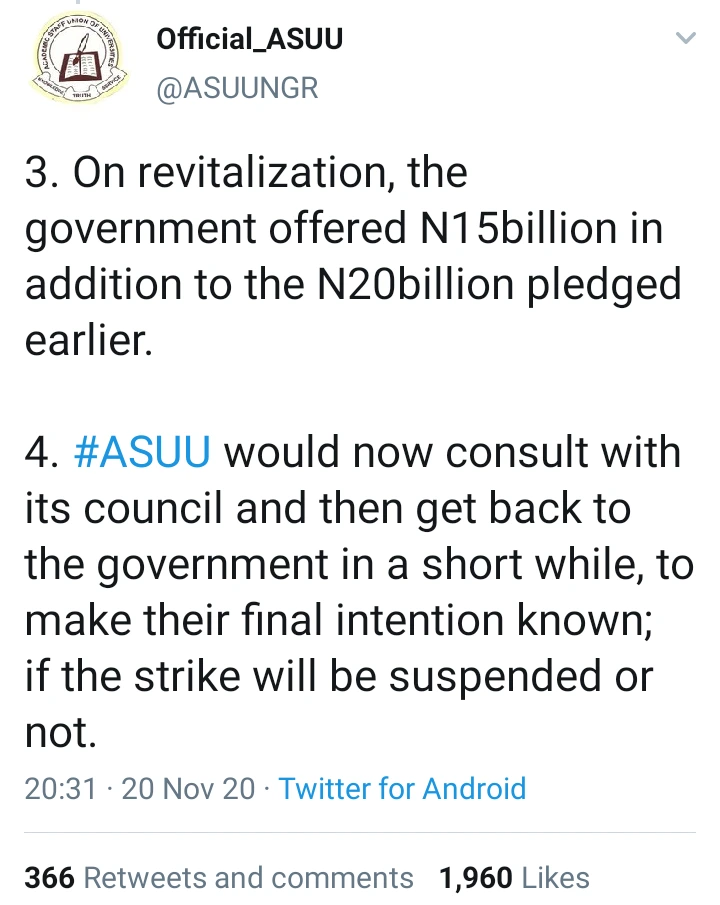Click the word revitalization in point 3
Screen dimensions: 720x905
tap(261, 172)
